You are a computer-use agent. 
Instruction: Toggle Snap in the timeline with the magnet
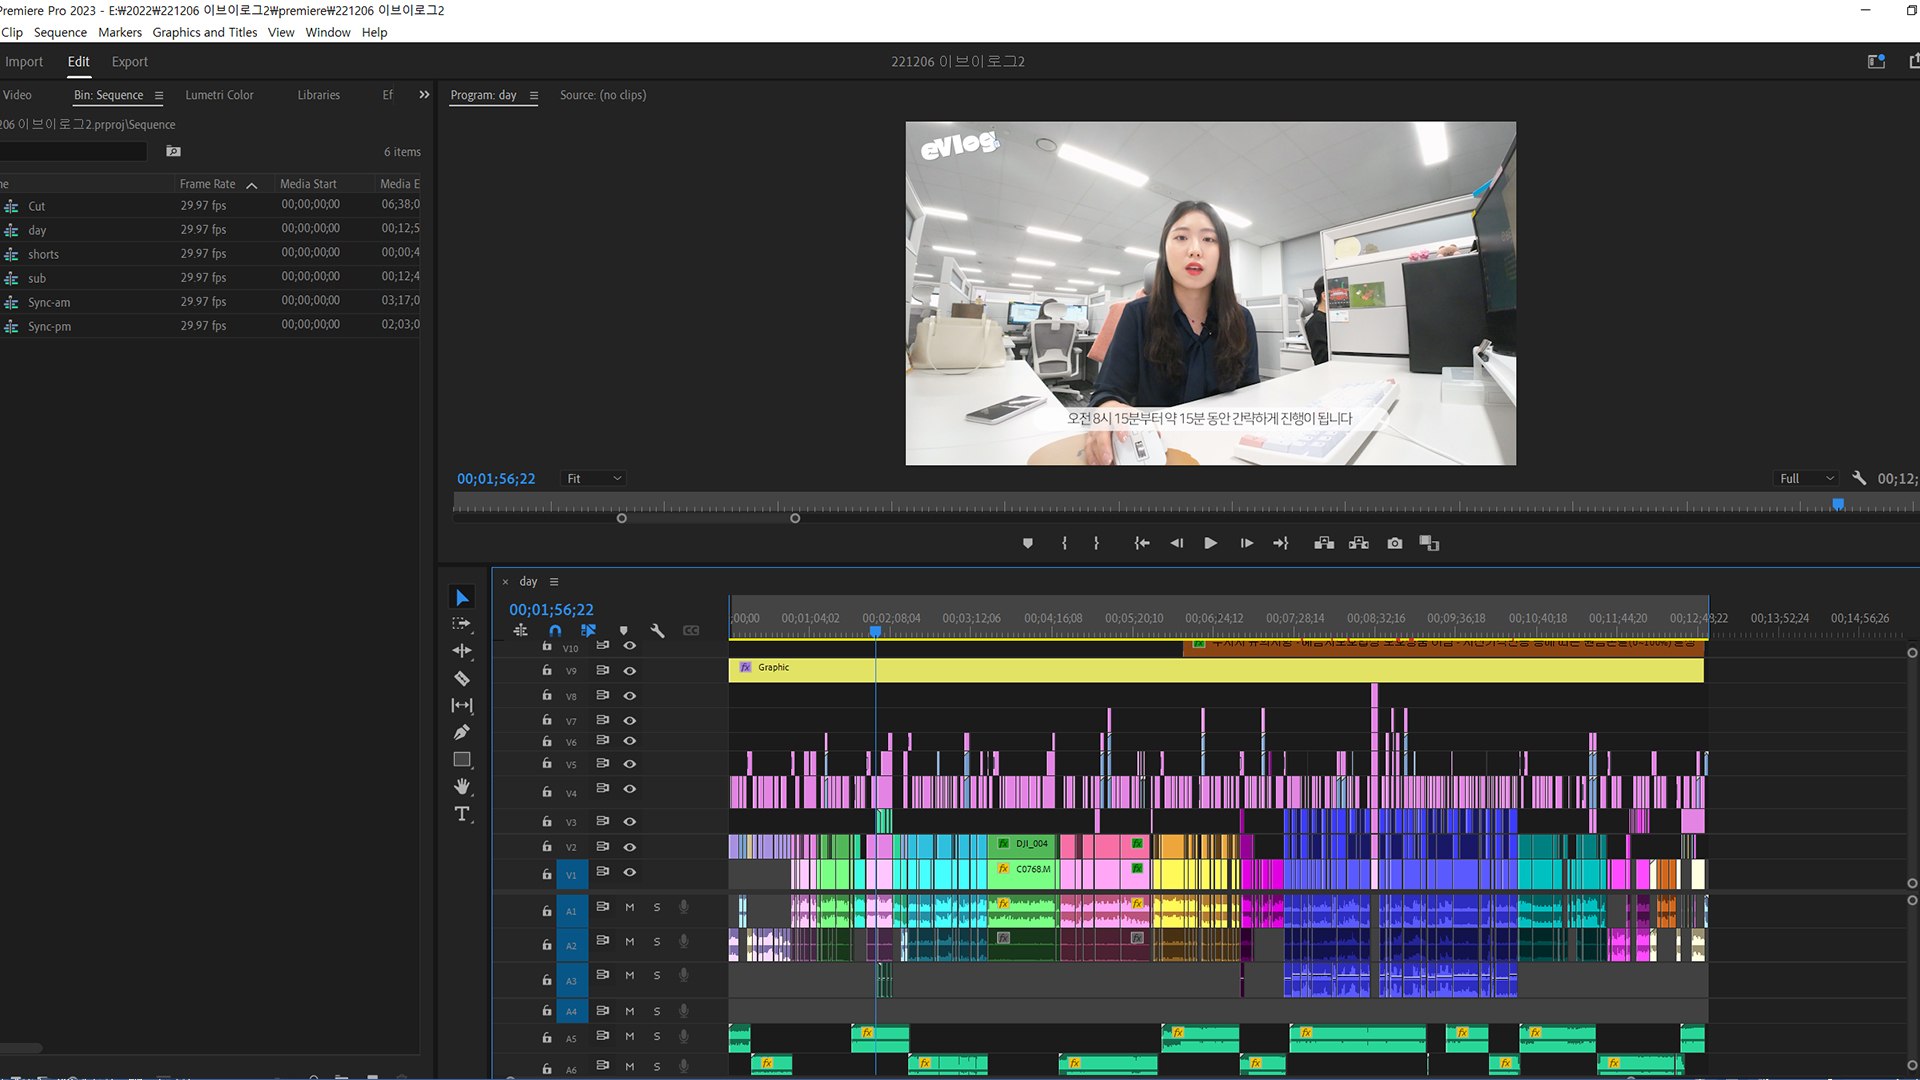555,631
